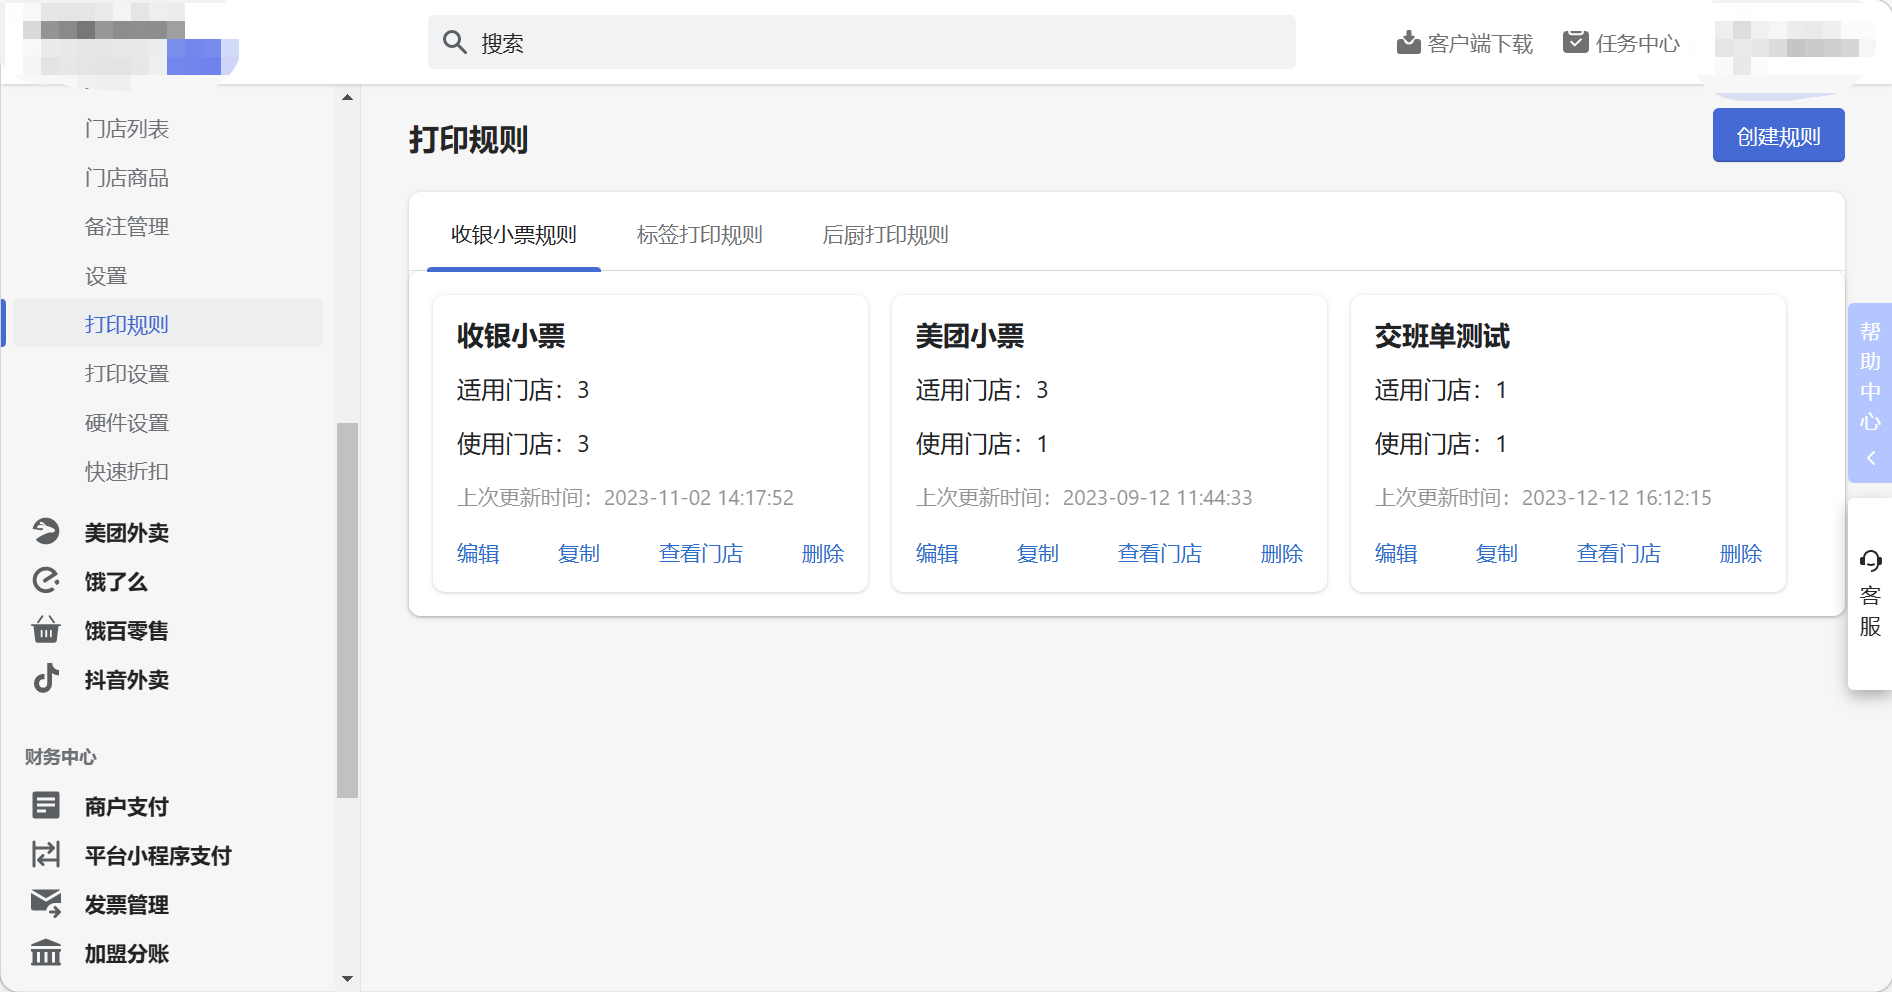
Task: Edit the 交班单测试 rule
Action: click(1396, 553)
